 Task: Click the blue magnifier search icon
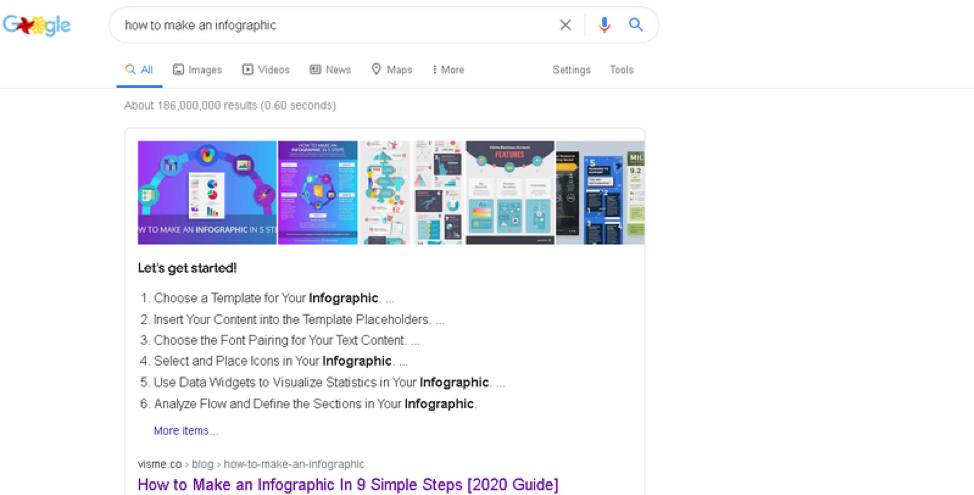635,25
